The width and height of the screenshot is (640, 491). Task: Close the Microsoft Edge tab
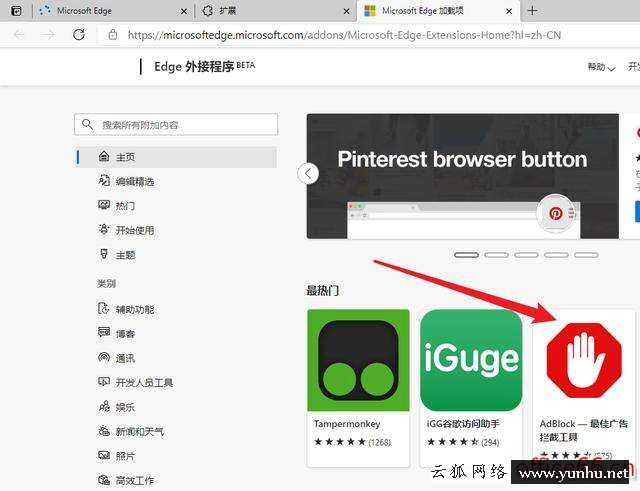click(x=184, y=11)
